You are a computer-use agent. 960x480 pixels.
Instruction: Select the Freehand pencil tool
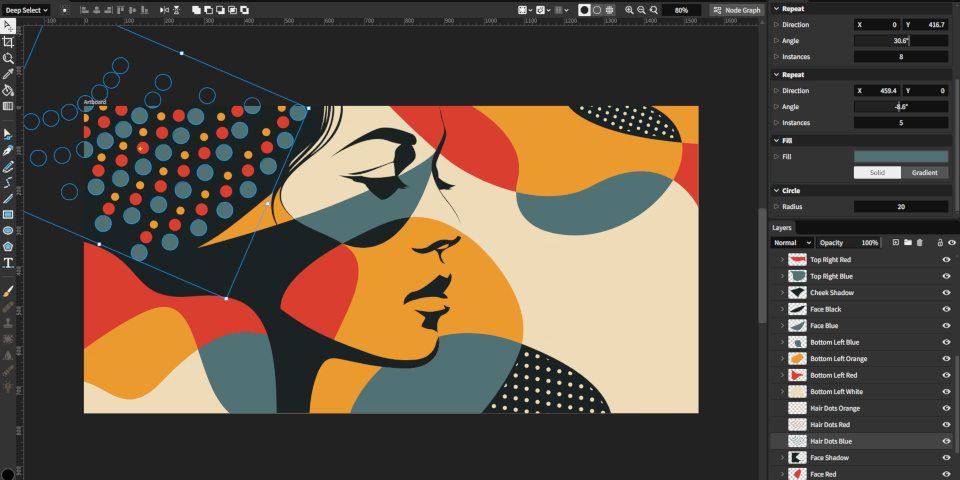[8, 166]
